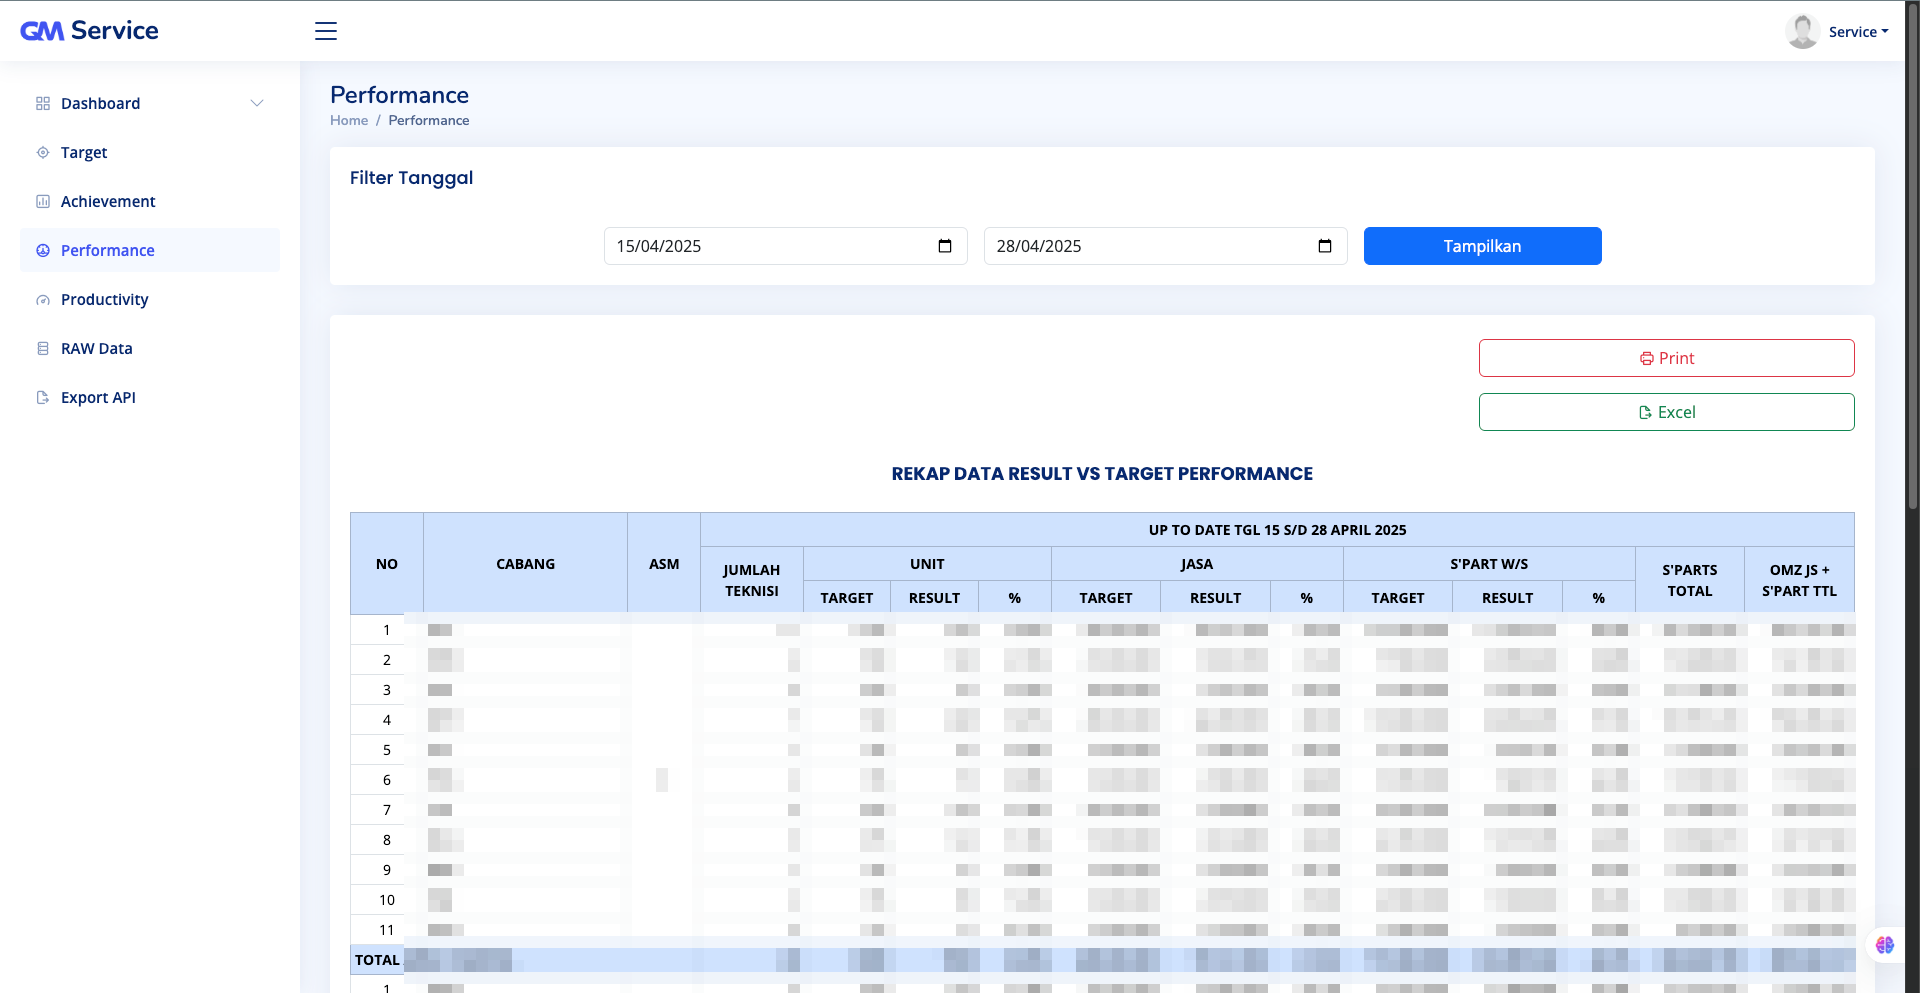Click the Dashboard grid icon
1920x993 pixels.
pos(43,103)
